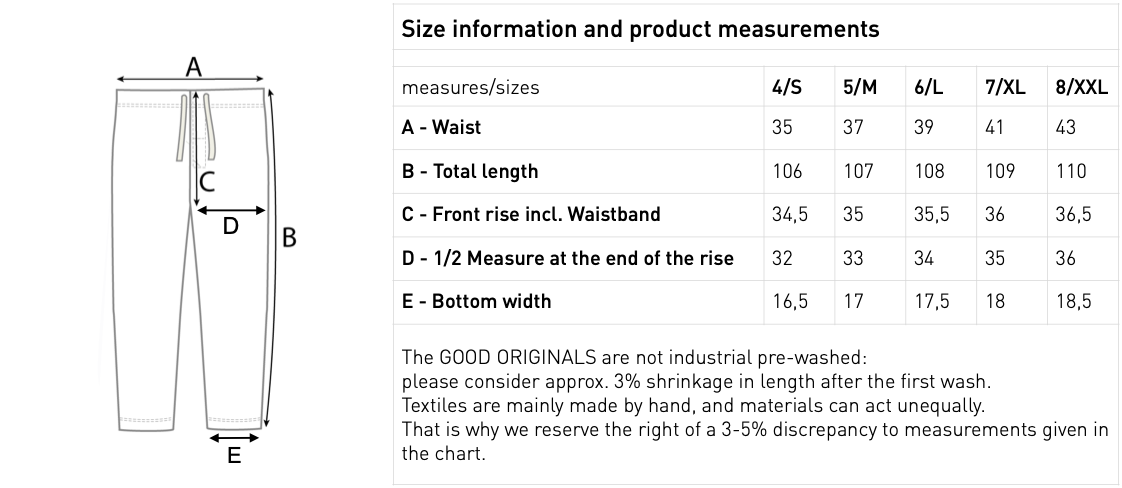
Task: Click the letter C on the diagram
Action: (207, 182)
